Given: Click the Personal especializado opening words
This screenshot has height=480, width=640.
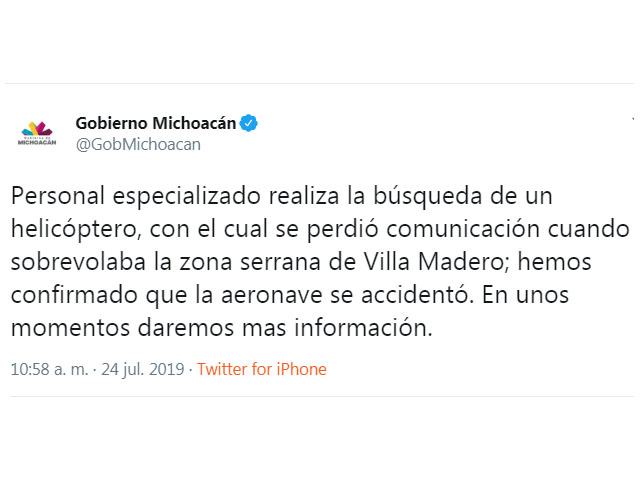Looking at the screenshot, I should (x=136, y=196).
